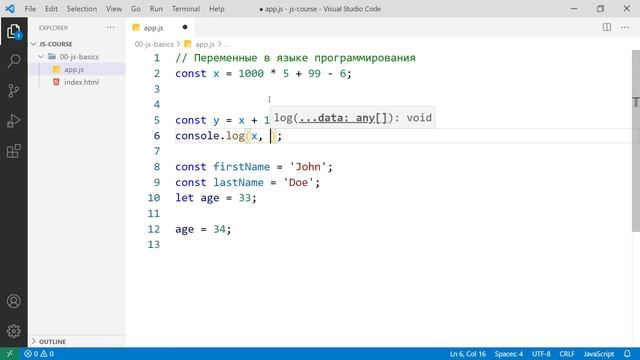The height and width of the screenshot is (360, 640).
Task: Click the number 1000 on line 2
Action: [x=251, y=73]
